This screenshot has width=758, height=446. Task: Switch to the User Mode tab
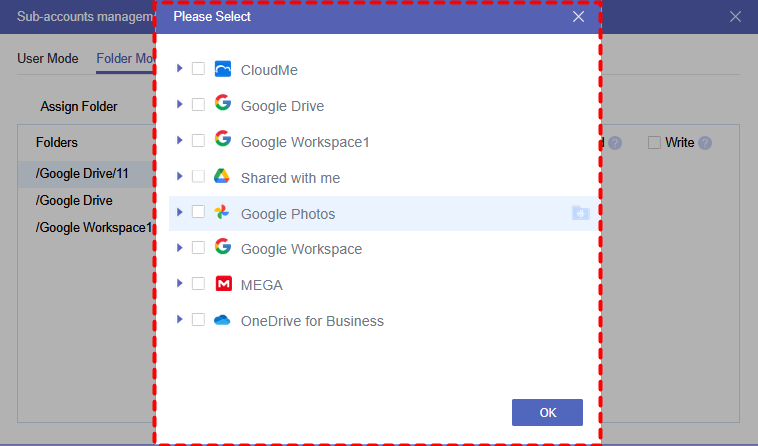[x=48, y=58]
